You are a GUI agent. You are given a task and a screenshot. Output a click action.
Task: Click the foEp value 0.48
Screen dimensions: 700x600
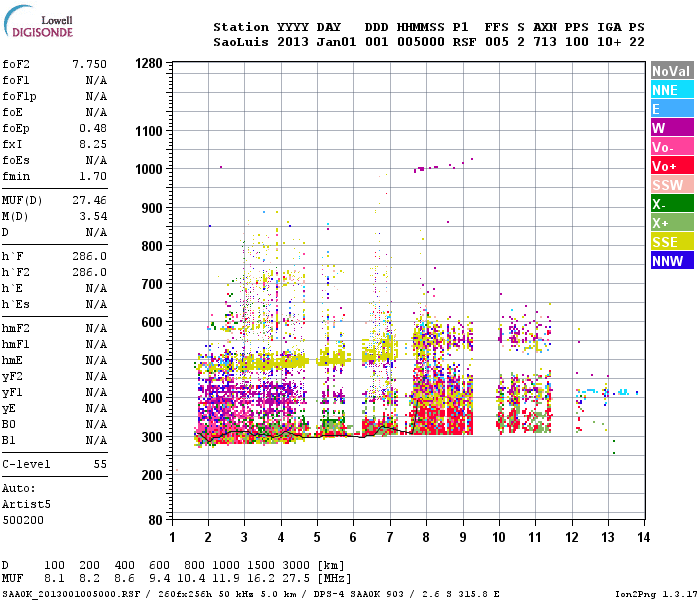[x=93, y=128]
